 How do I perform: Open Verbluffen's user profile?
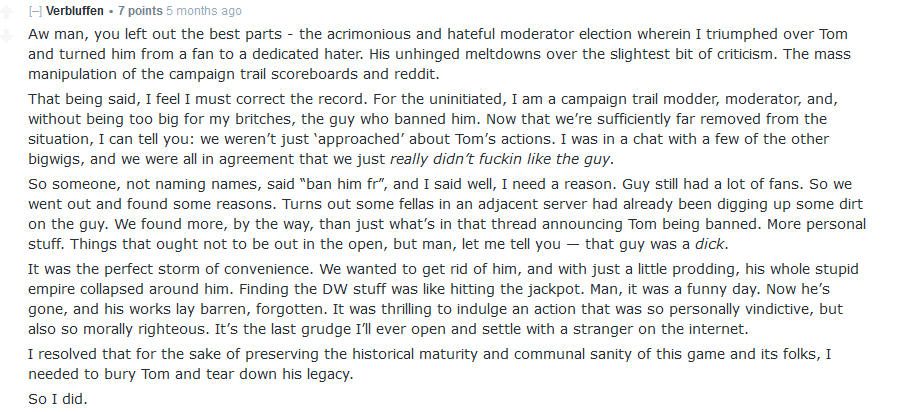click(75, 11)
